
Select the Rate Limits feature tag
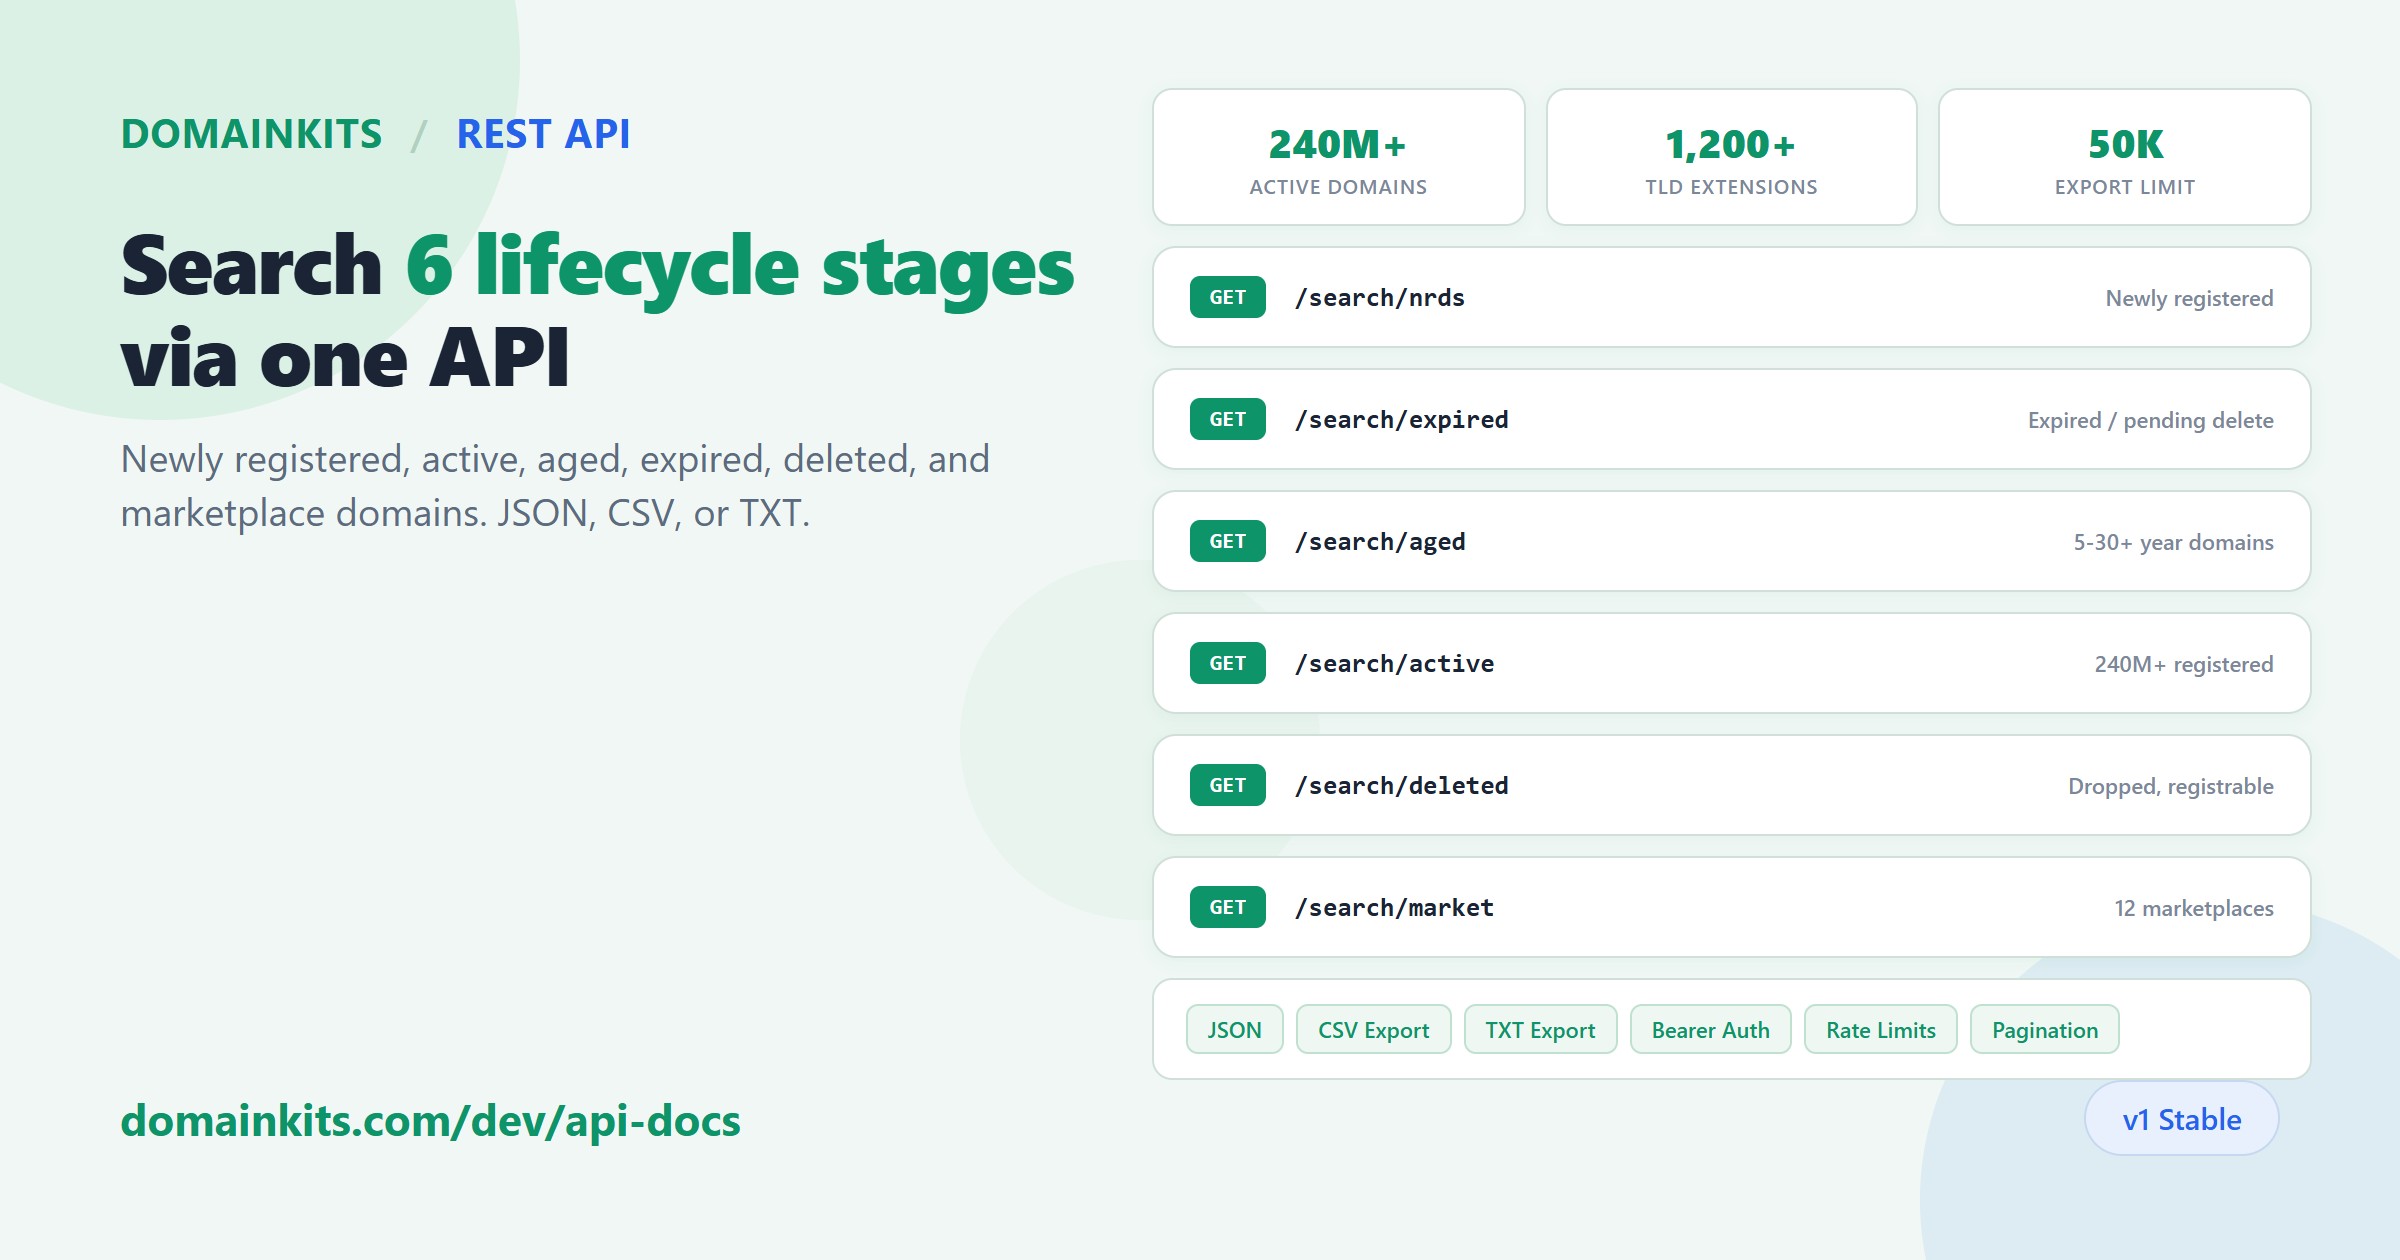pyautogui.click(x=1880, y=1029)
